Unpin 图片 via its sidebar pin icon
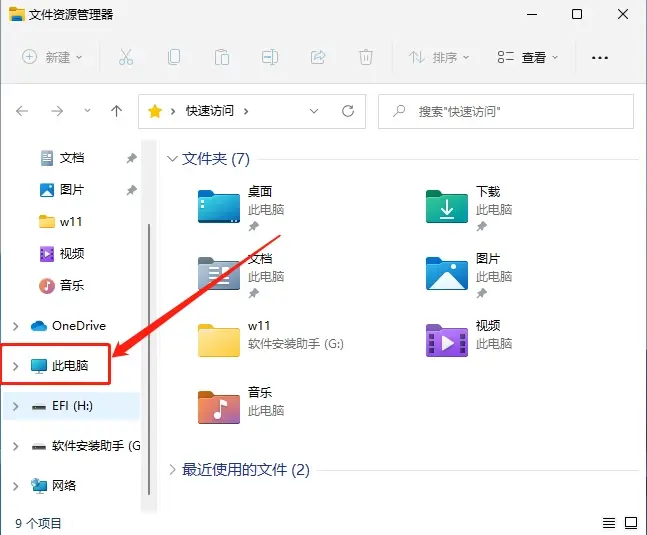 (131, 190)
